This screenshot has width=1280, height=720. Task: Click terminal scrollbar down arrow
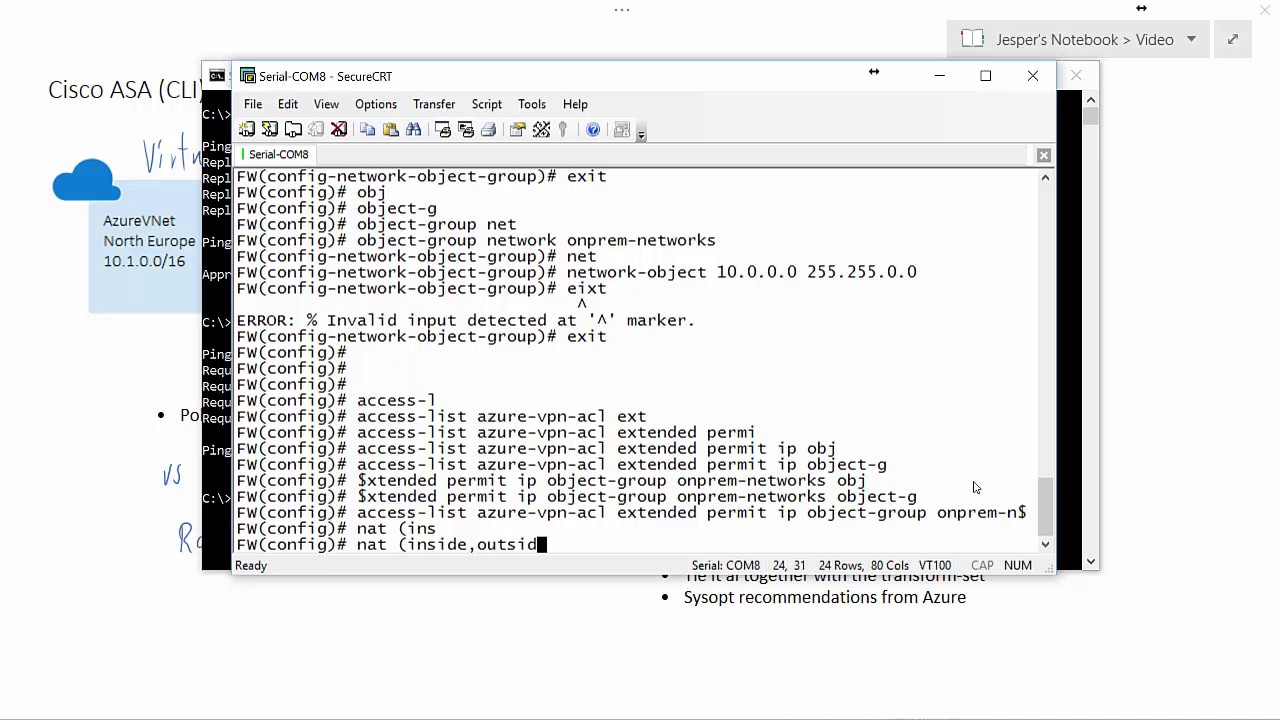tap(1045, 544)
